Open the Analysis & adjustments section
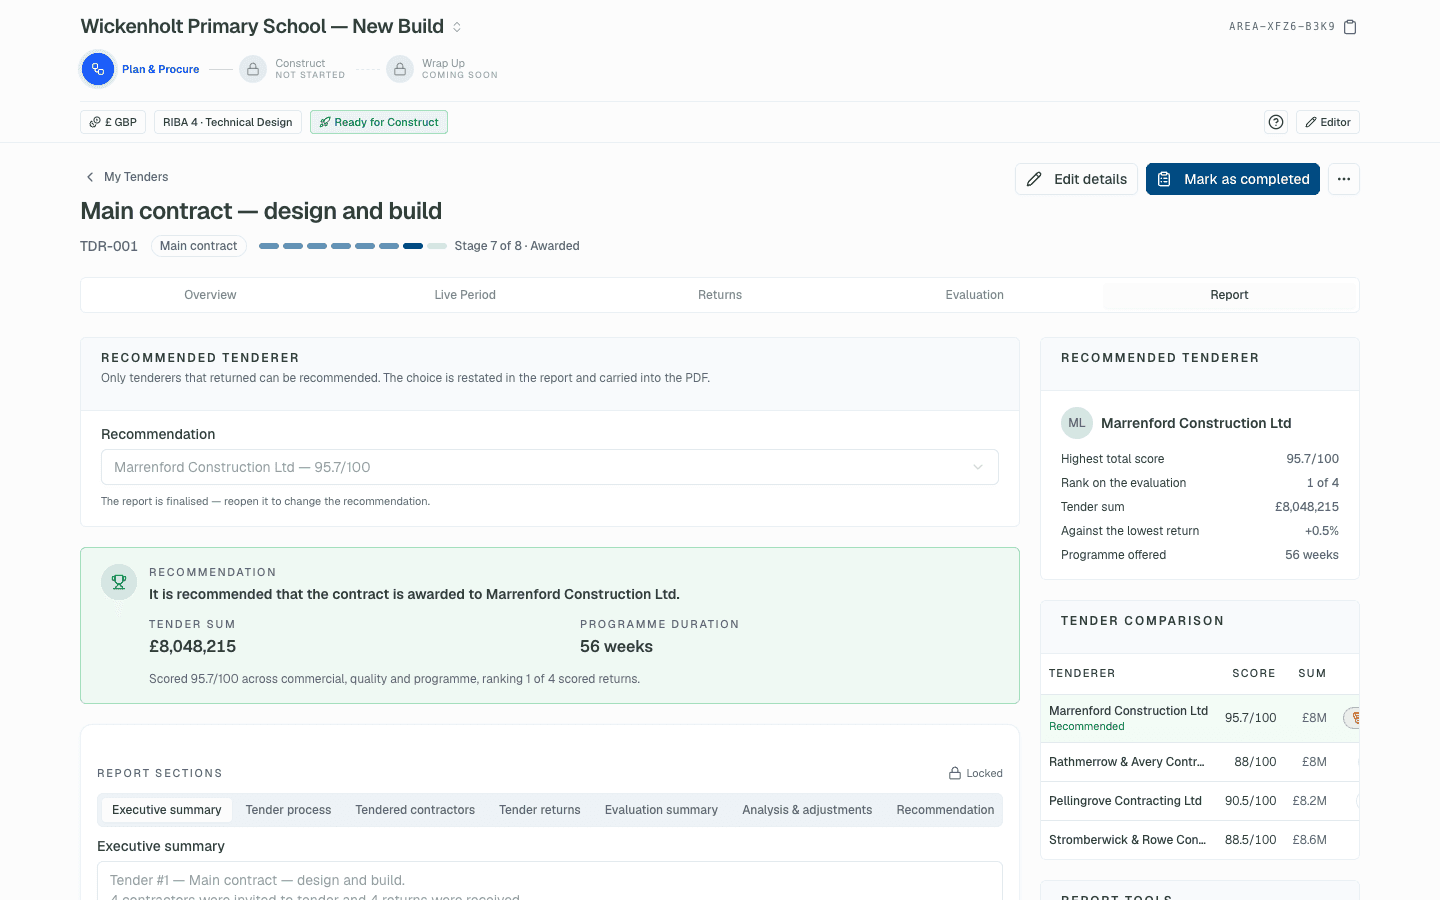Screen dimensions: 1440x900 coord(807,810)
